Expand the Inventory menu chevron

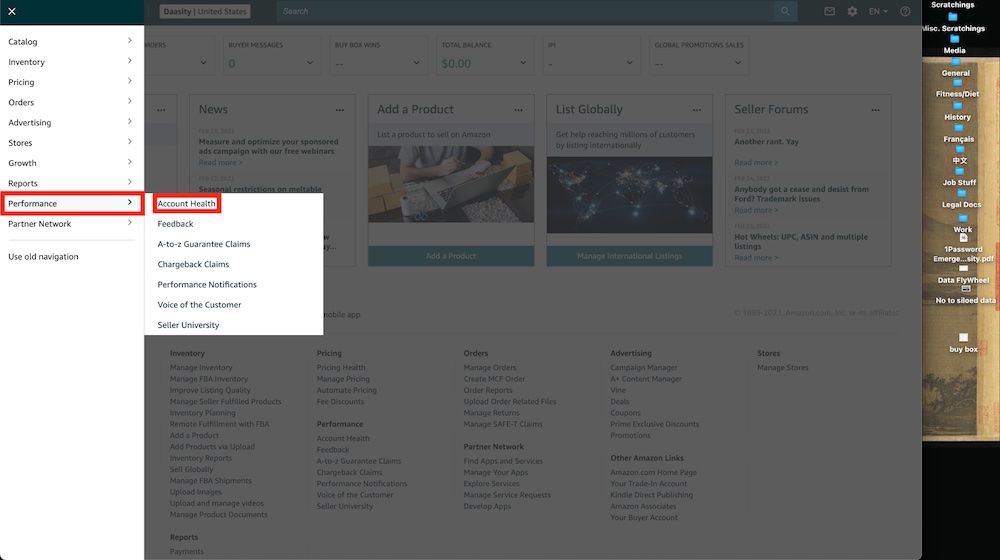point(129,61)
